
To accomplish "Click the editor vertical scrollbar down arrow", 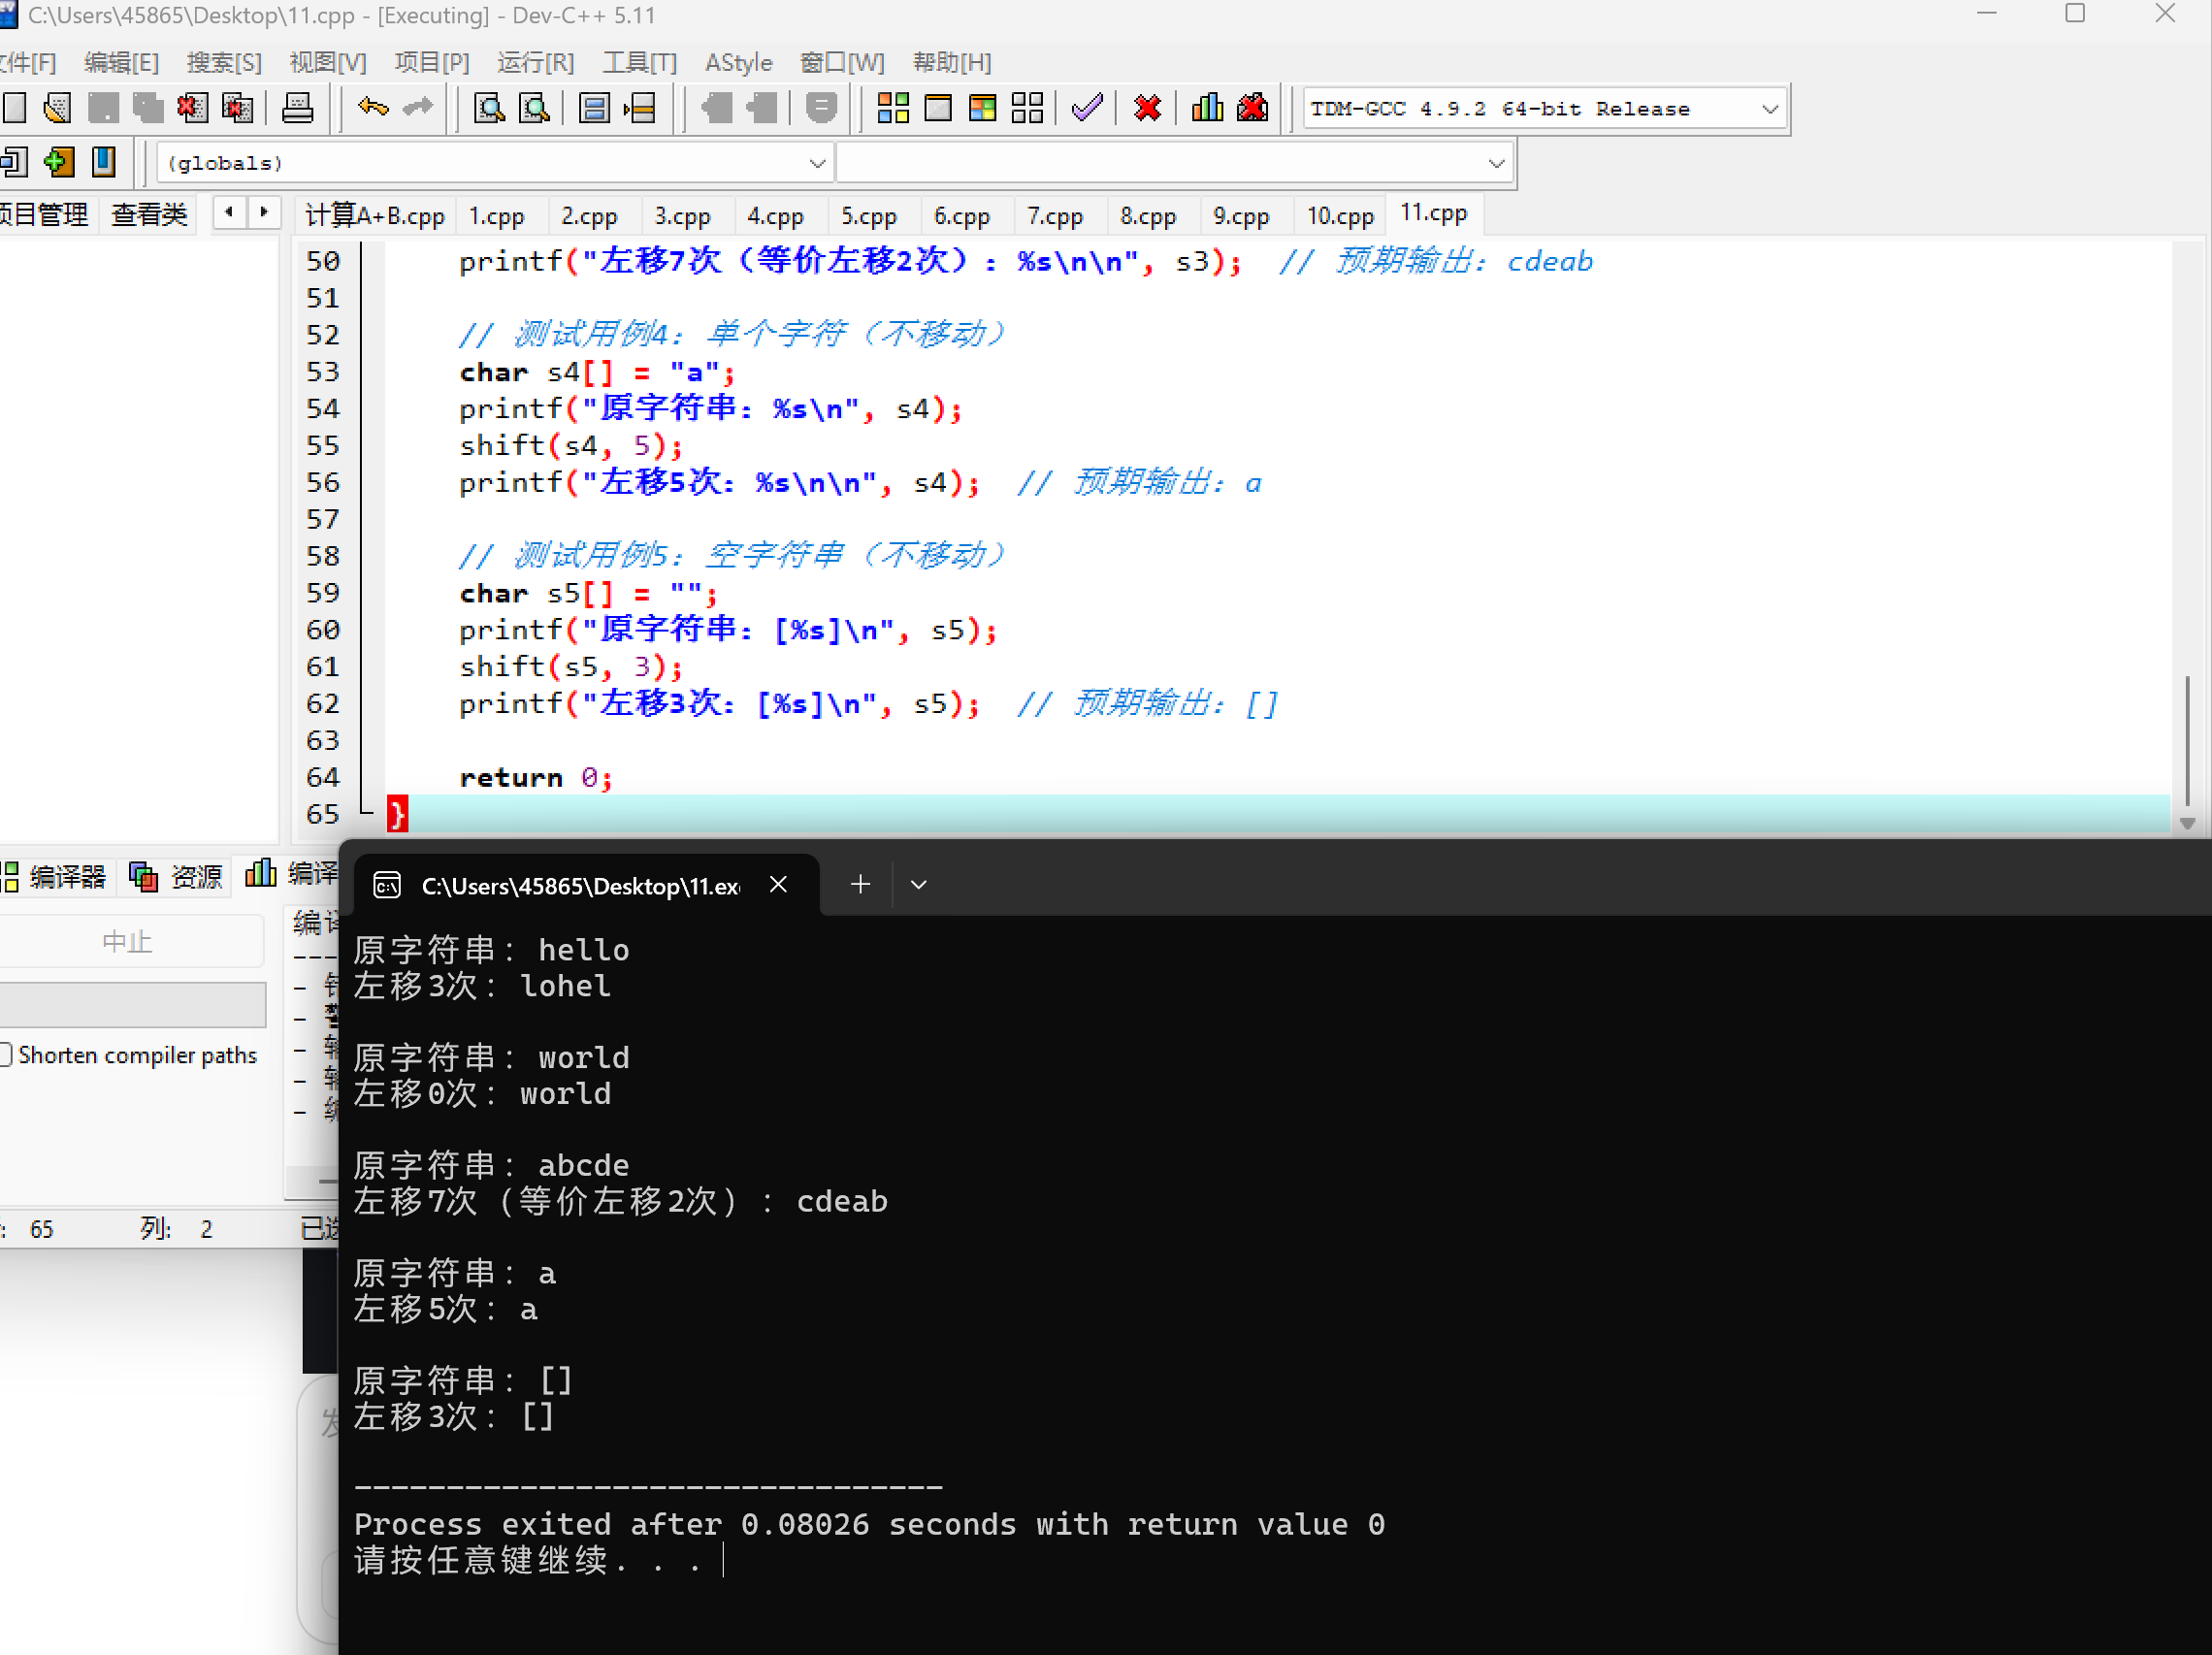I will pos(2187,822).
